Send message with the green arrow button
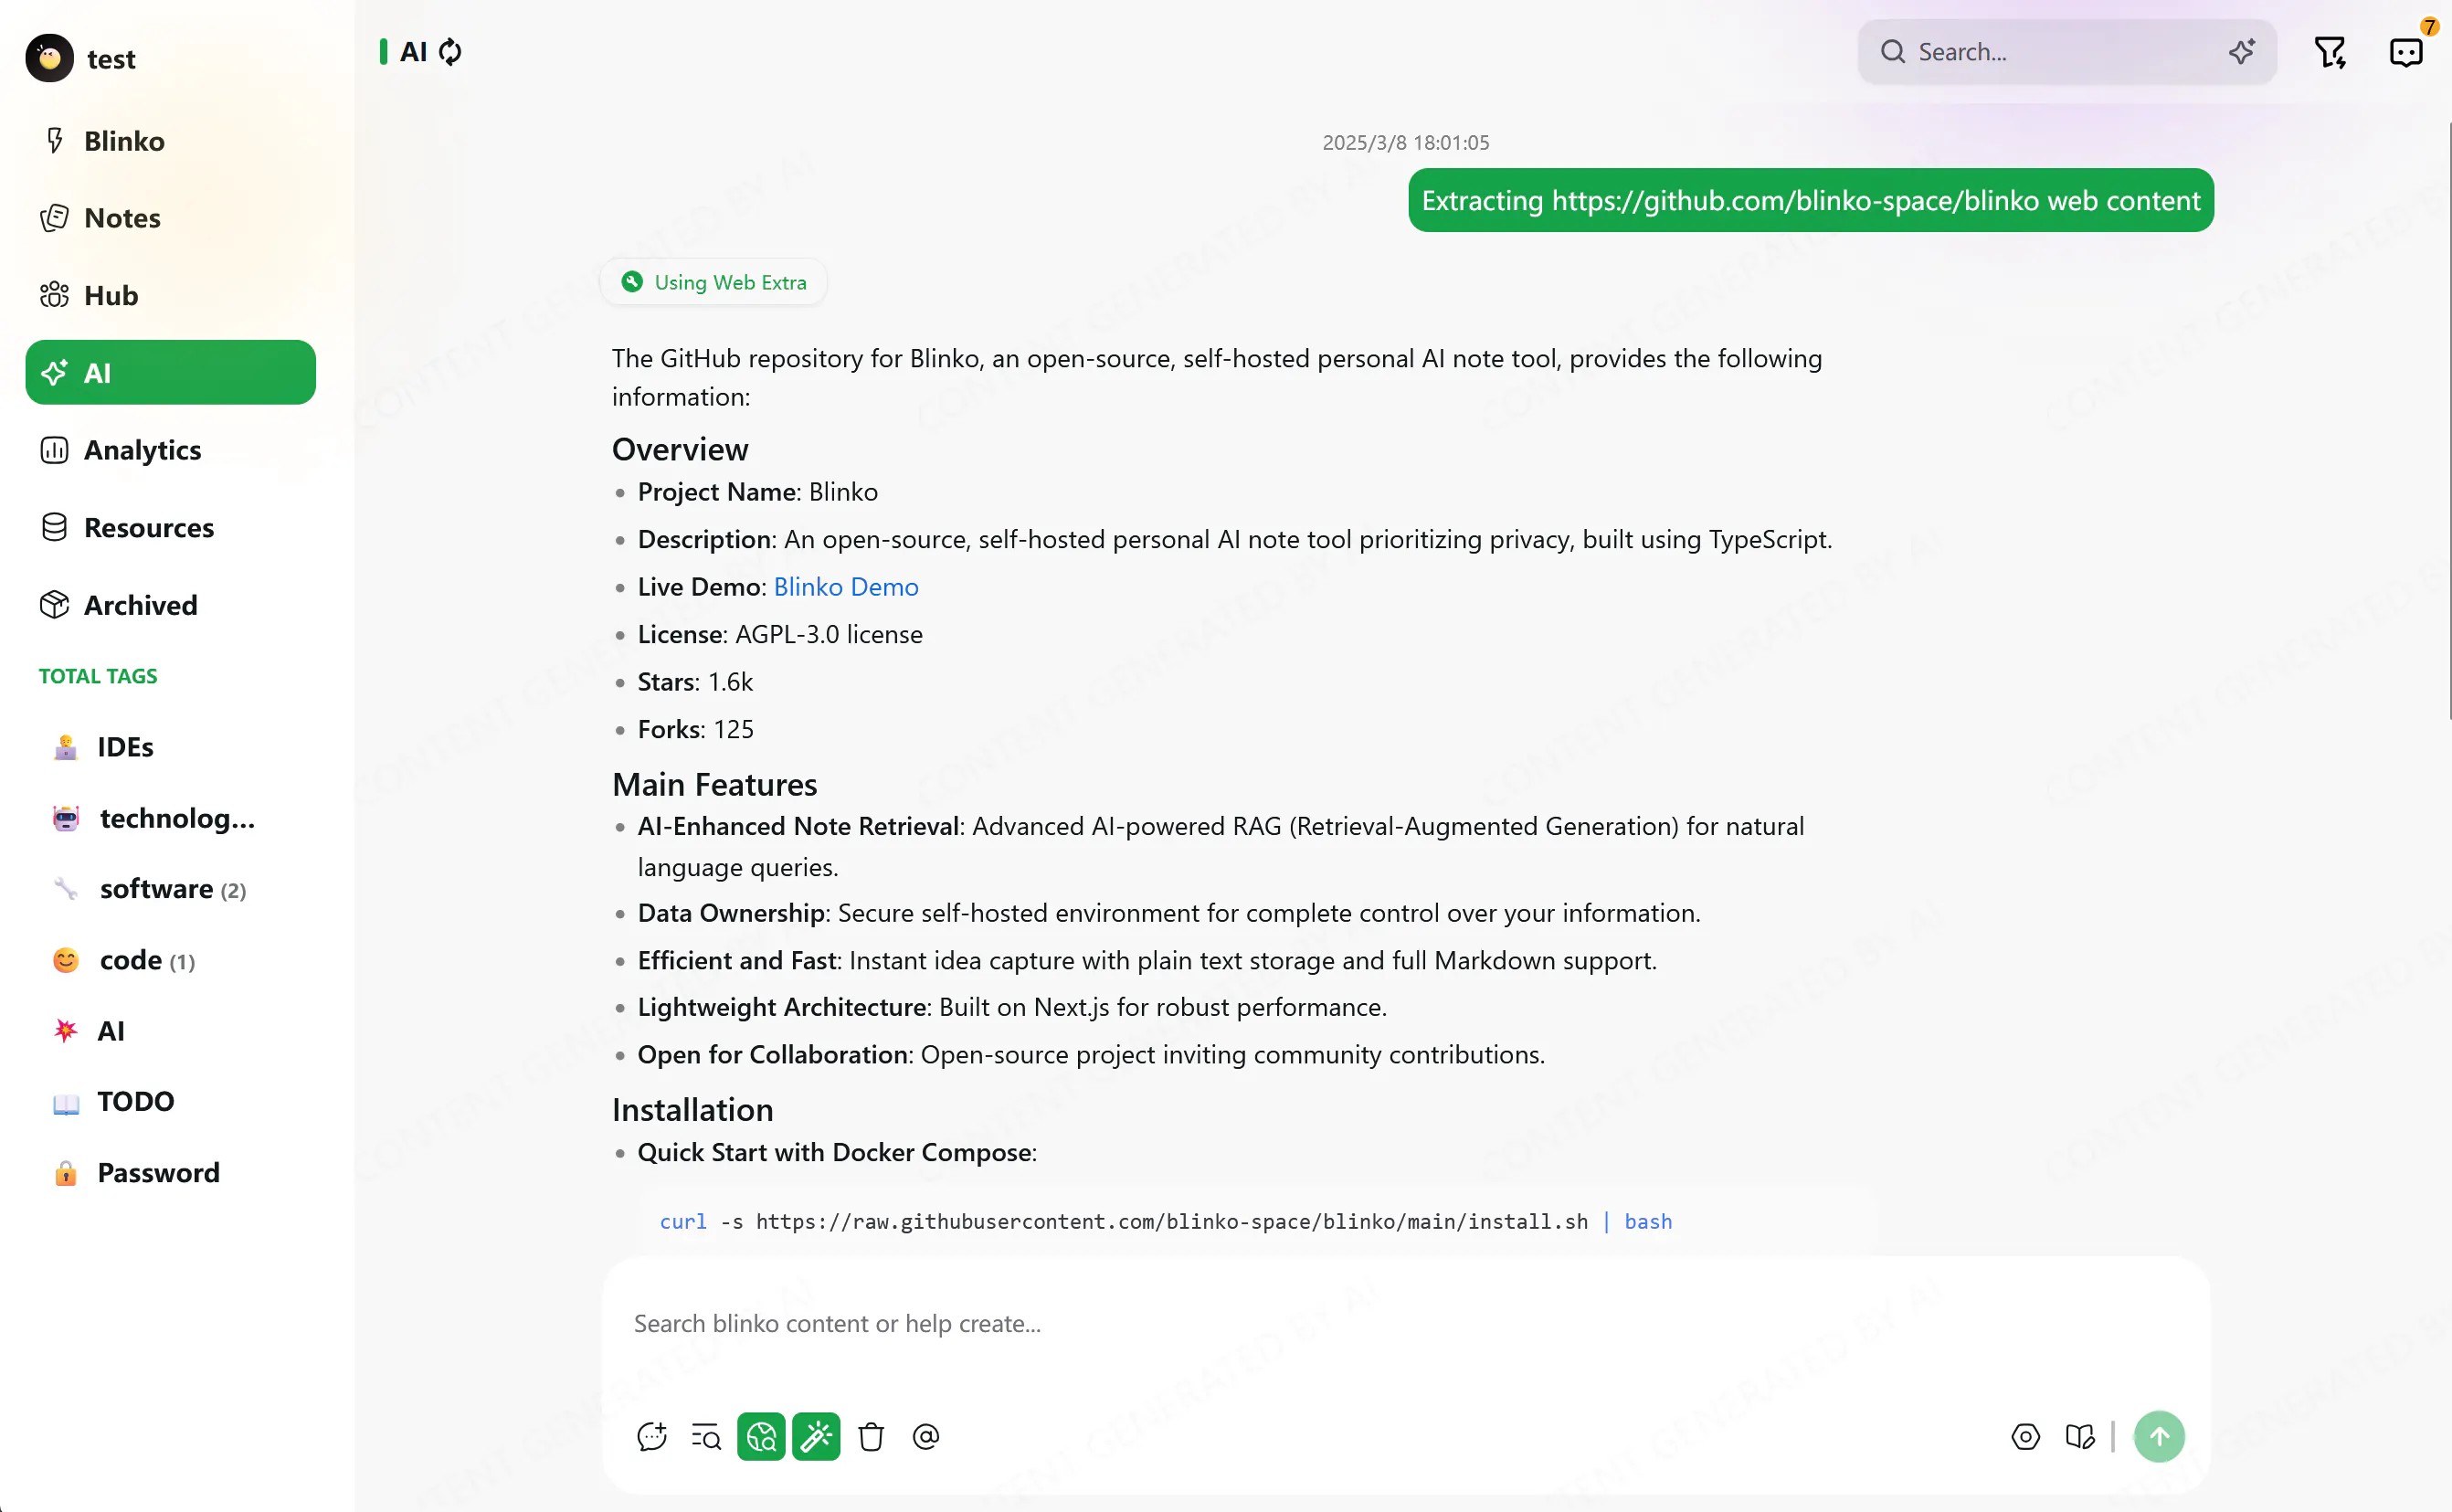This screenshot has height=1512, width=2452. click(x=2159, y=1437)
